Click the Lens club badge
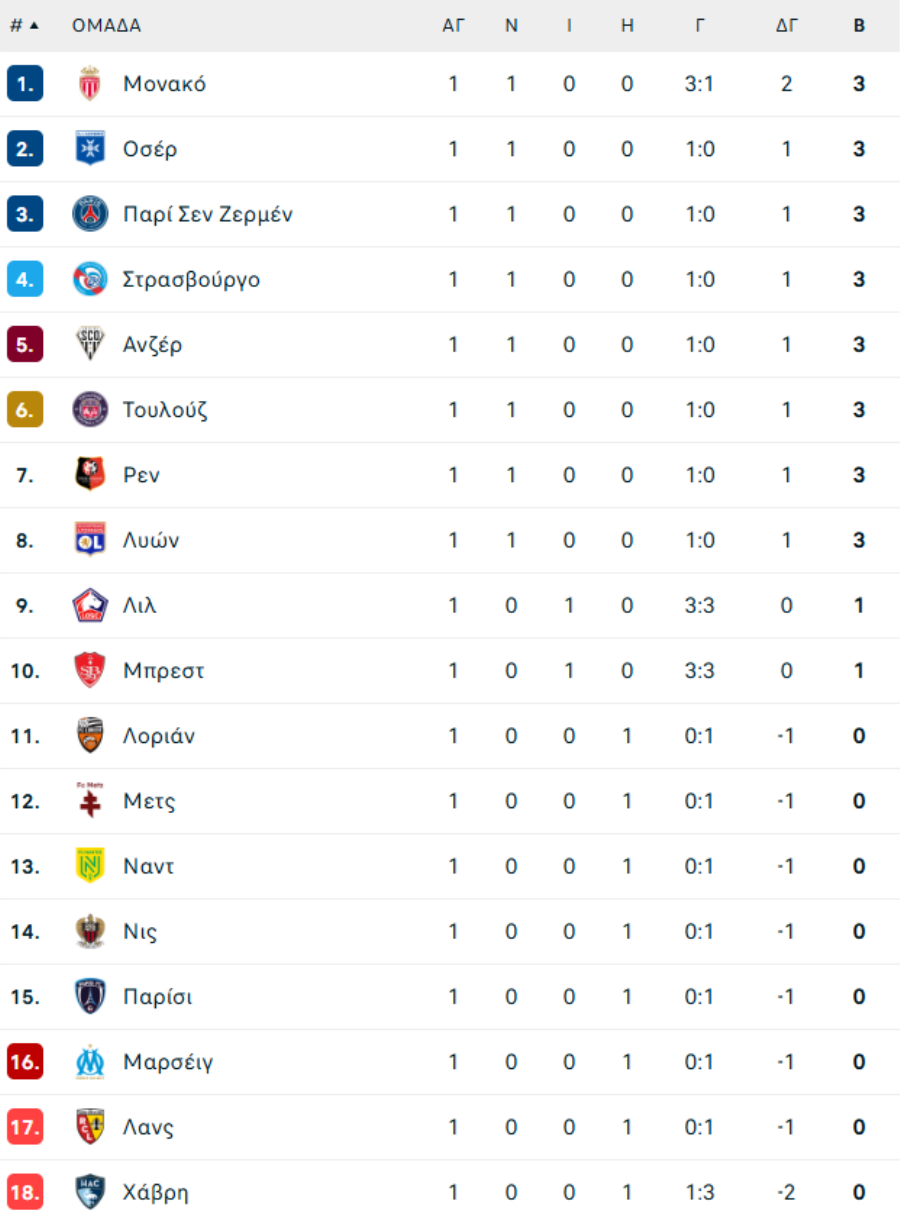900x1210 pixels. point(90,1127)
